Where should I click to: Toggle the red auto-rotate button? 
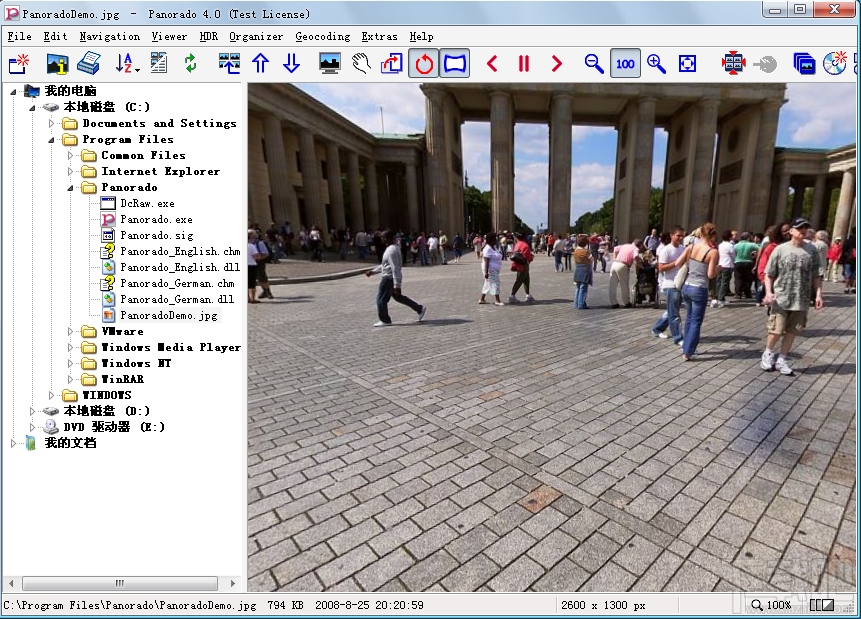pos(423,64)
